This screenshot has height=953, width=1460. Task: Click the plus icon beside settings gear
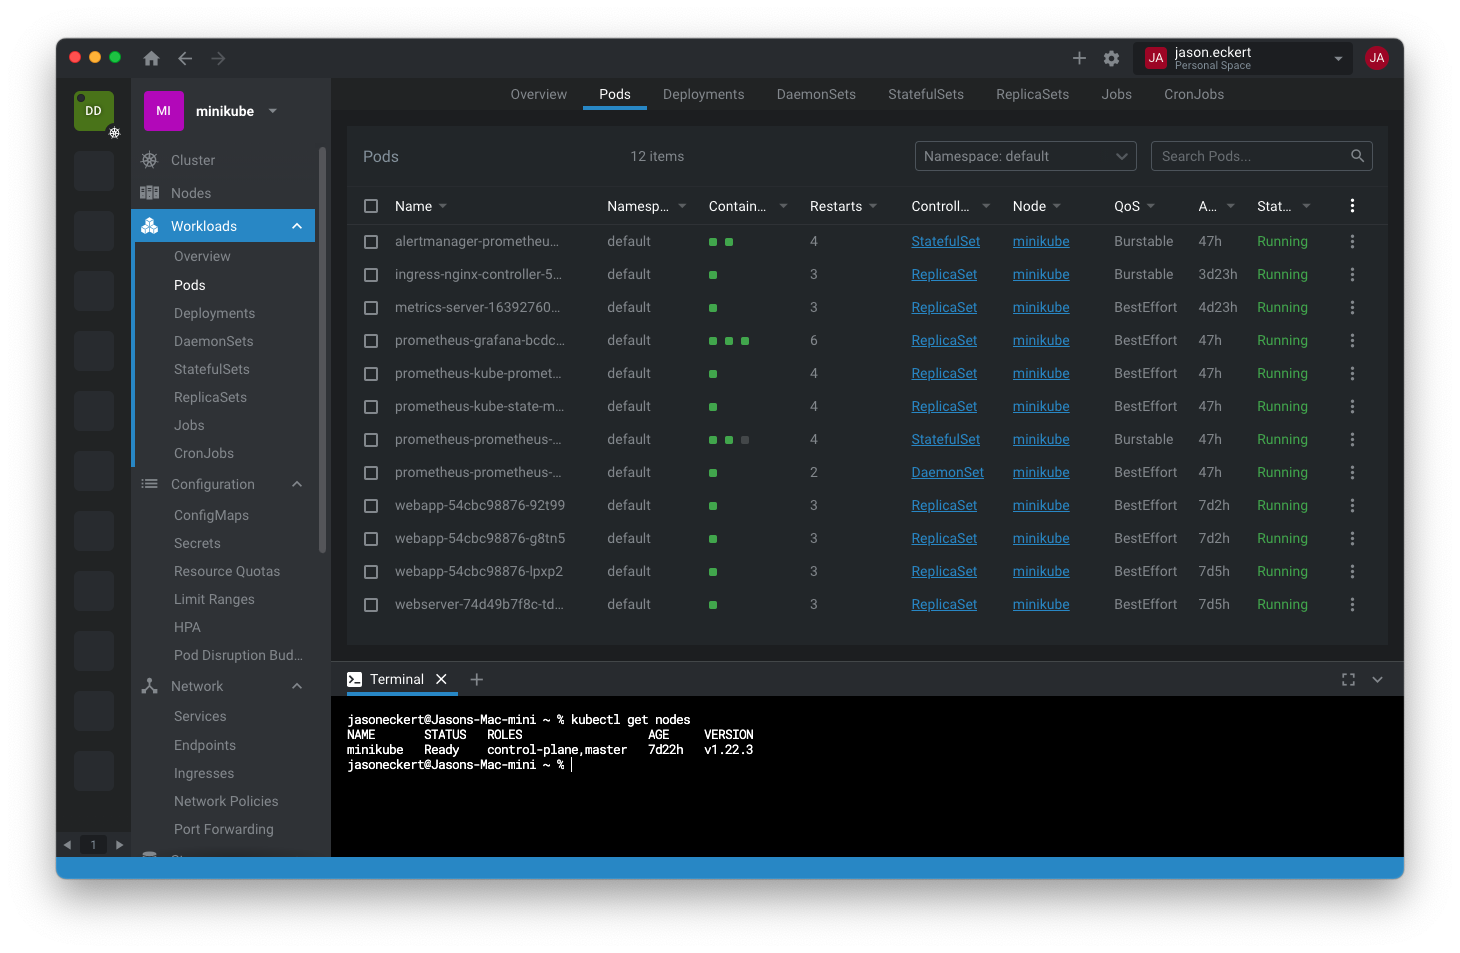pos(1079,59)
